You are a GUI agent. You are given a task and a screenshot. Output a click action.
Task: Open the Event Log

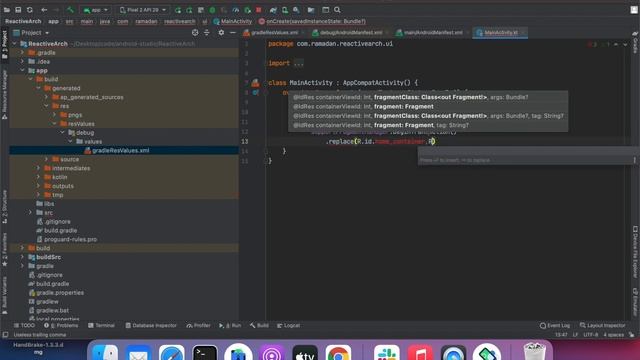[x=555, y=326]
